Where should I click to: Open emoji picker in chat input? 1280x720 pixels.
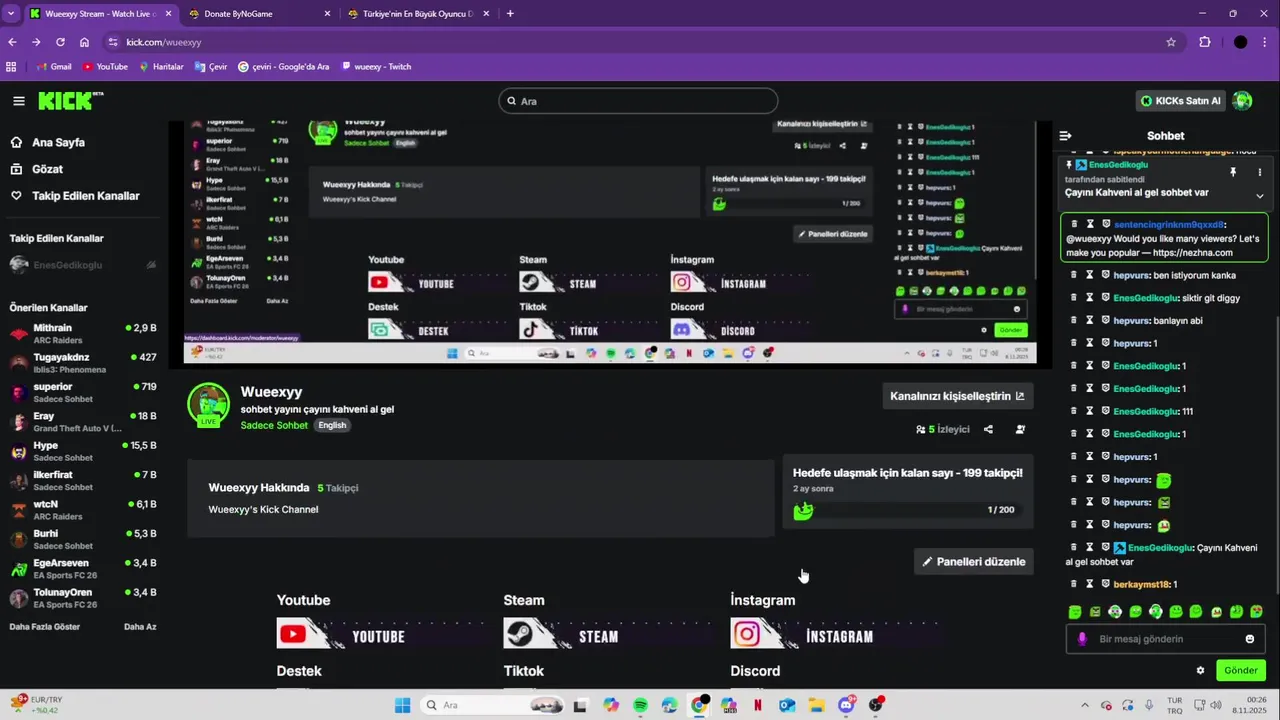click(1250, 639)
